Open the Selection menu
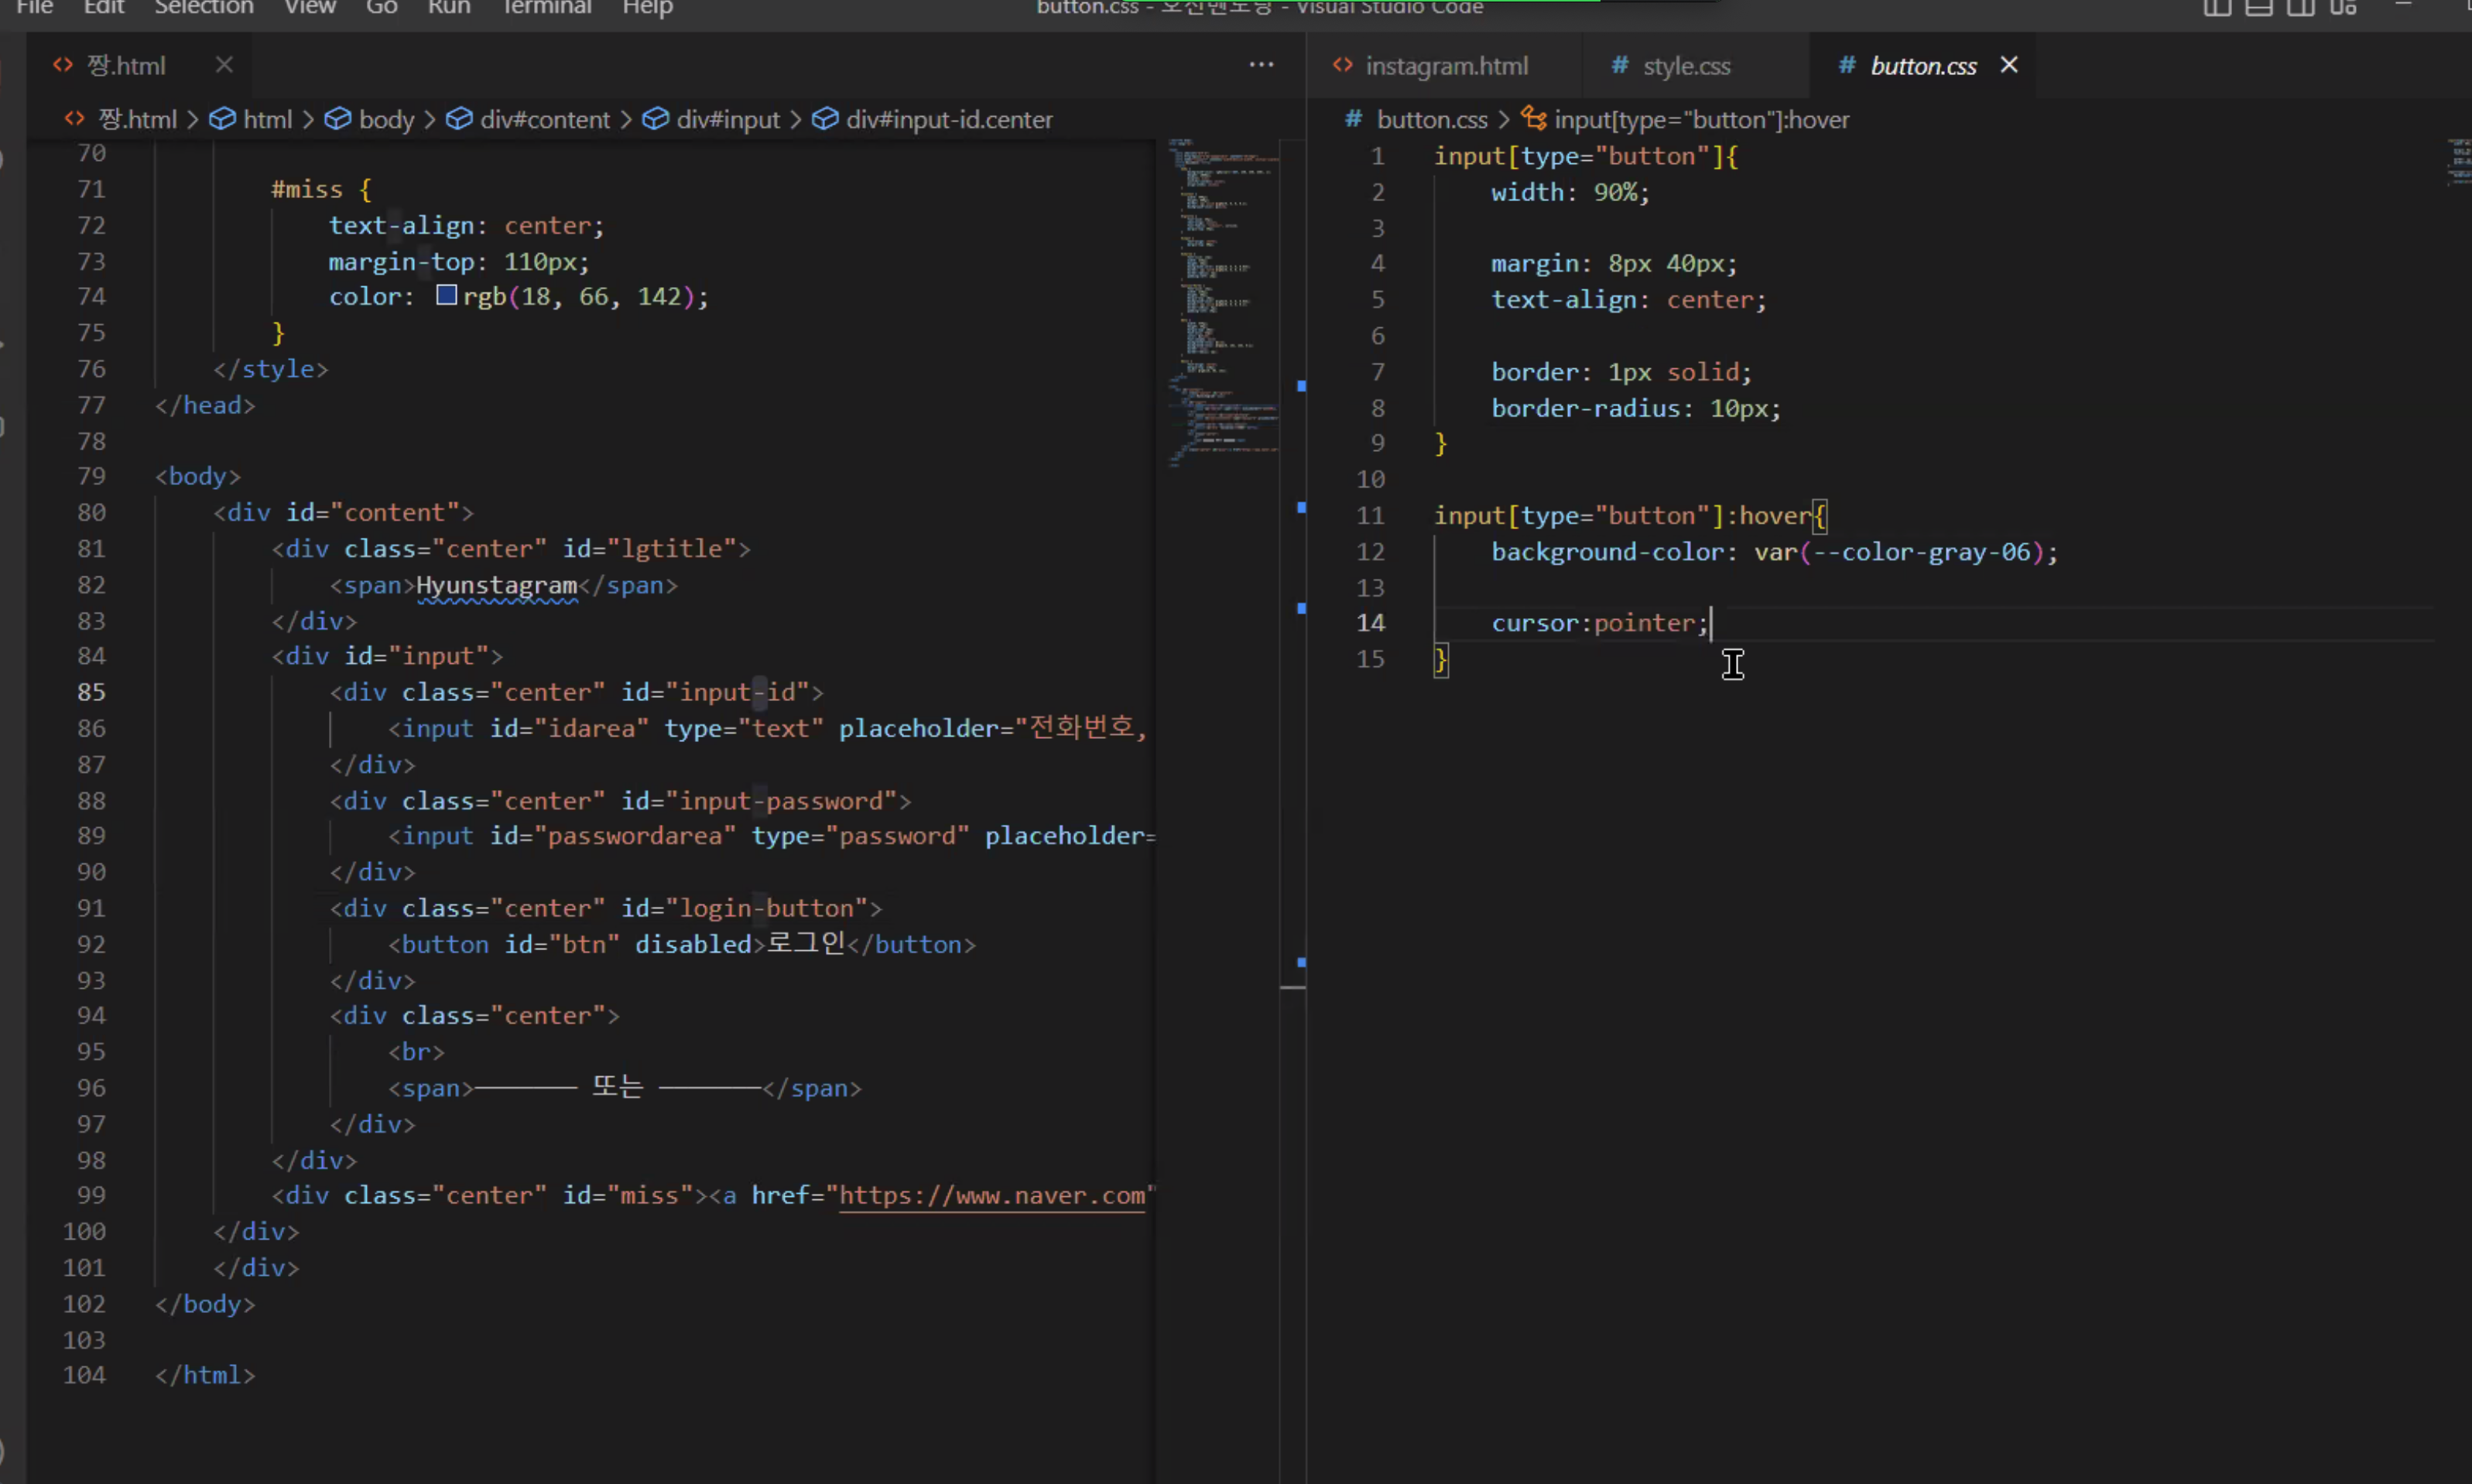 click(x=204, y=8)
